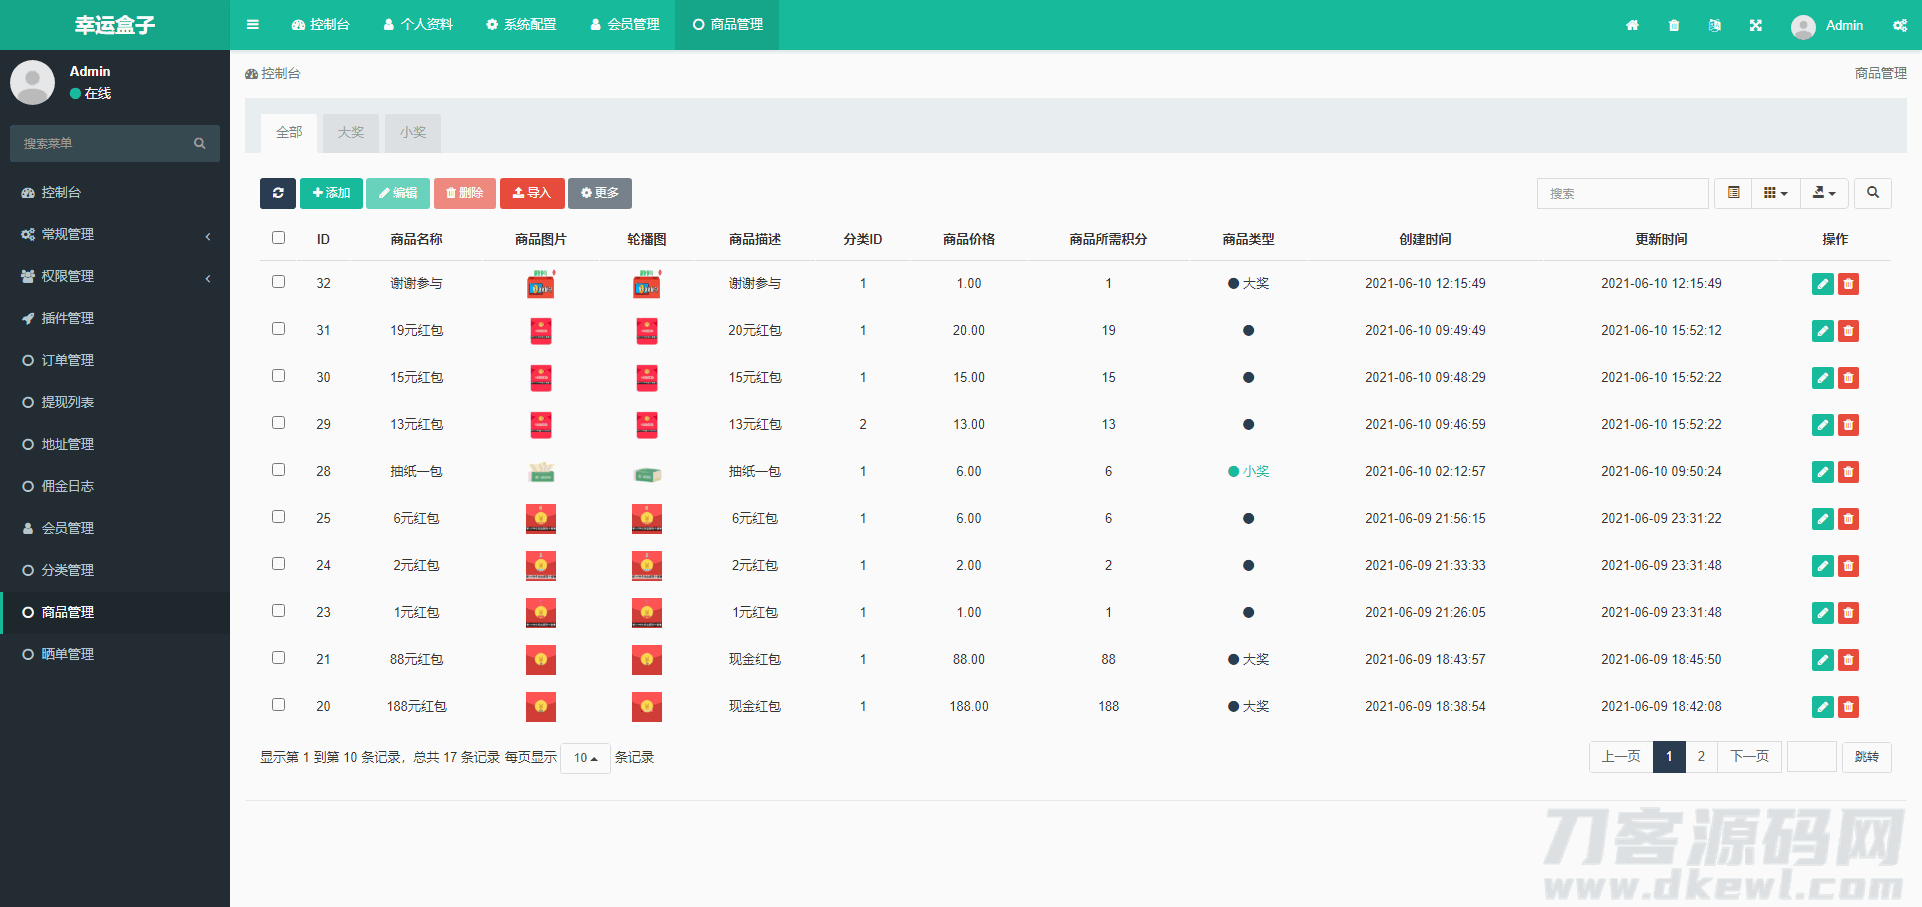Screen dimensions: 1922x907
Task: Click the 添加 add button
Action: tap(331, 193)
